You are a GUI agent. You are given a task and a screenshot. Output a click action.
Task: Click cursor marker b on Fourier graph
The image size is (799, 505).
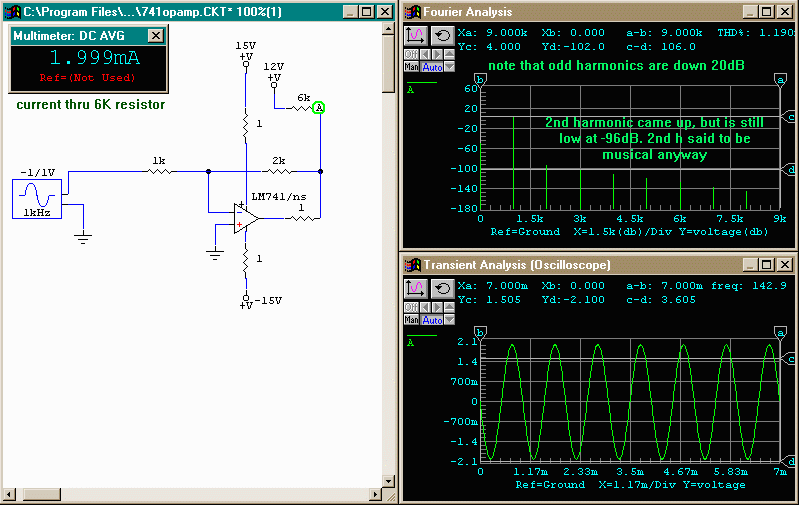coord(481,78)
